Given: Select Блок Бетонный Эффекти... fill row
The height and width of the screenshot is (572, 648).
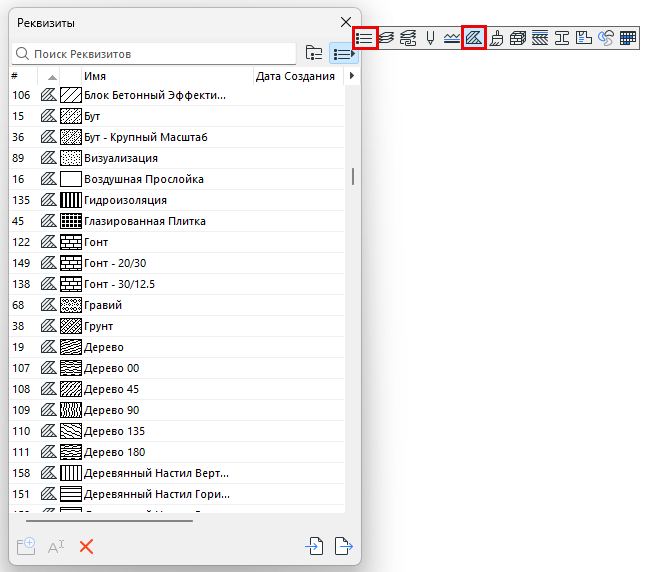Looking at the screenshot, I should click(x=177, y=95).
